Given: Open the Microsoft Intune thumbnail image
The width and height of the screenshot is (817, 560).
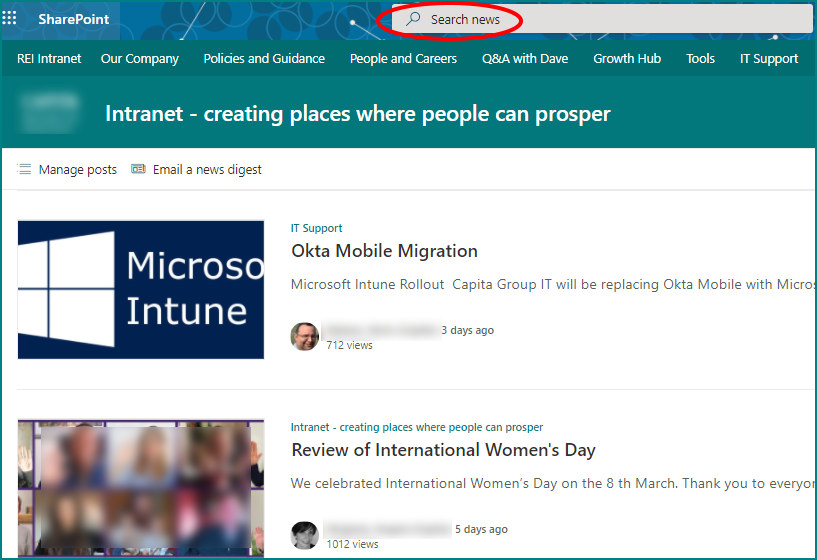Looking at the screenshot, I should (x=141, y=290).
